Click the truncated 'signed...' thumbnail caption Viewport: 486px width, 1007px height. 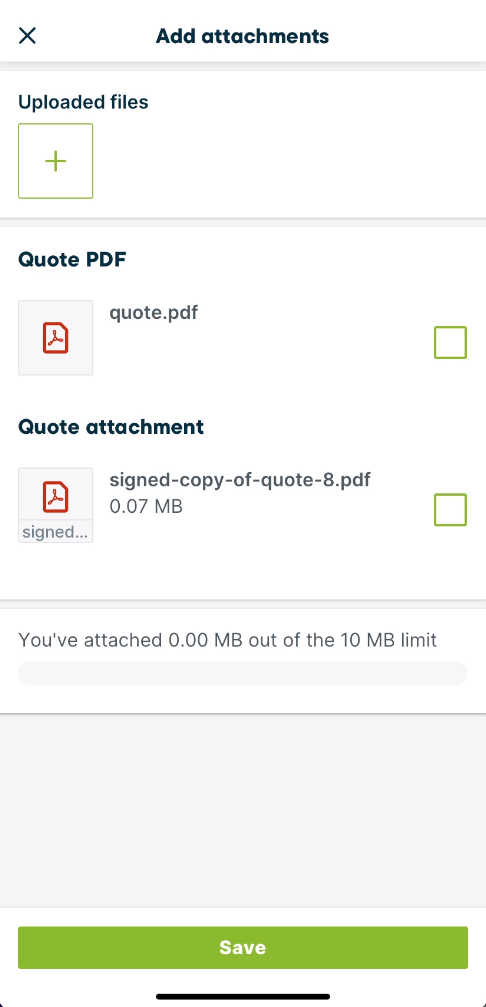pyautogui.click(x=55, y=532)
